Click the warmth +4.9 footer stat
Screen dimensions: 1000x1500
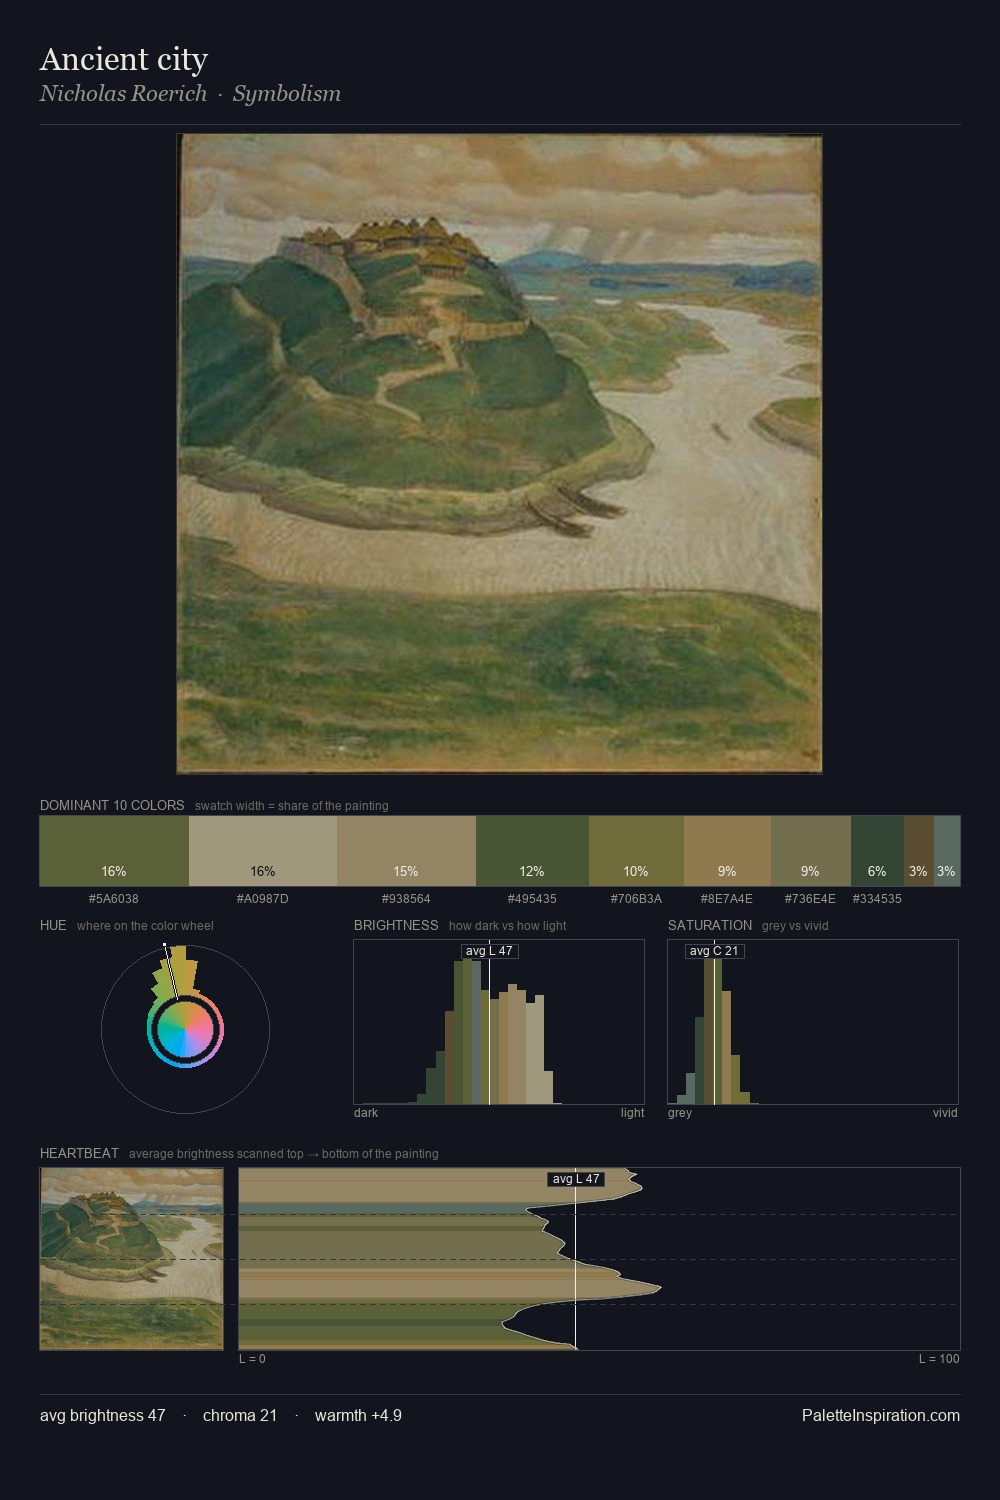coord(358,1415)
